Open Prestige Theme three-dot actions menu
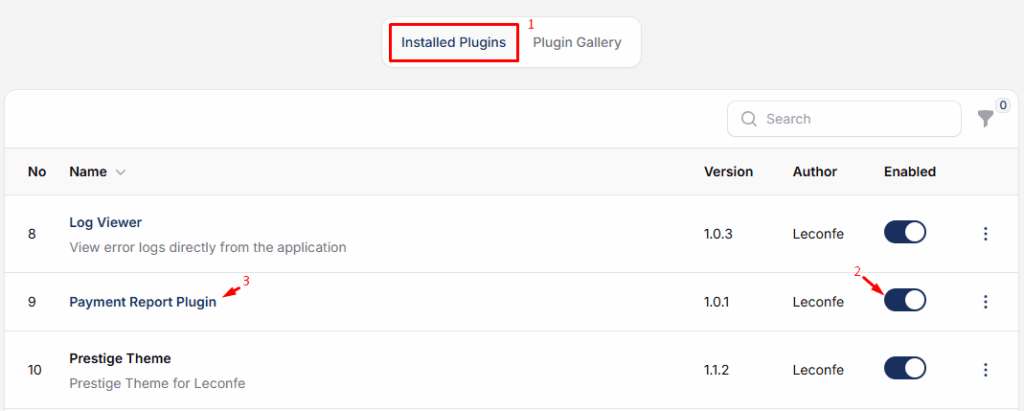This screenshot has width=1024, height=411. pos(985,369)
